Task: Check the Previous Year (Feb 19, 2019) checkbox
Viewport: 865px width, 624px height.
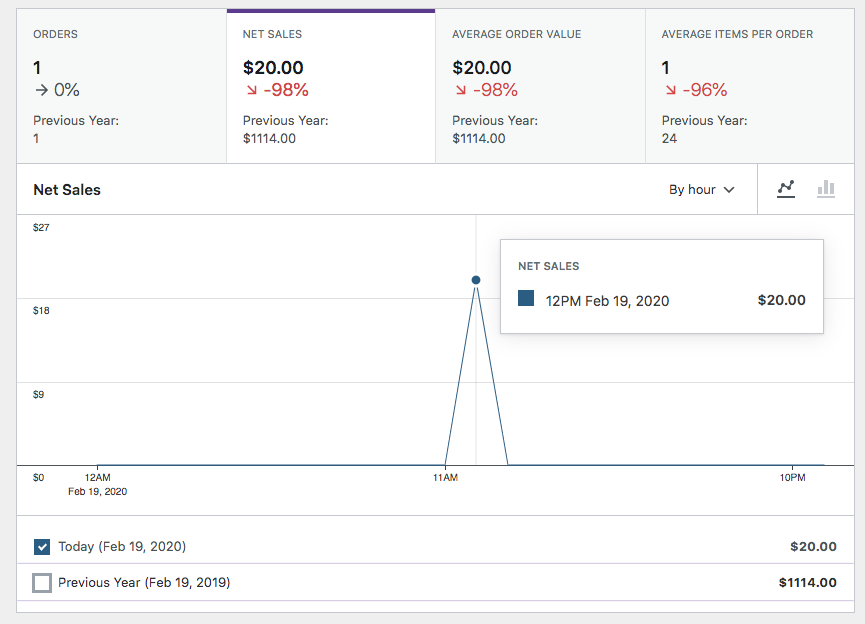Action: (x=42, y=583)
